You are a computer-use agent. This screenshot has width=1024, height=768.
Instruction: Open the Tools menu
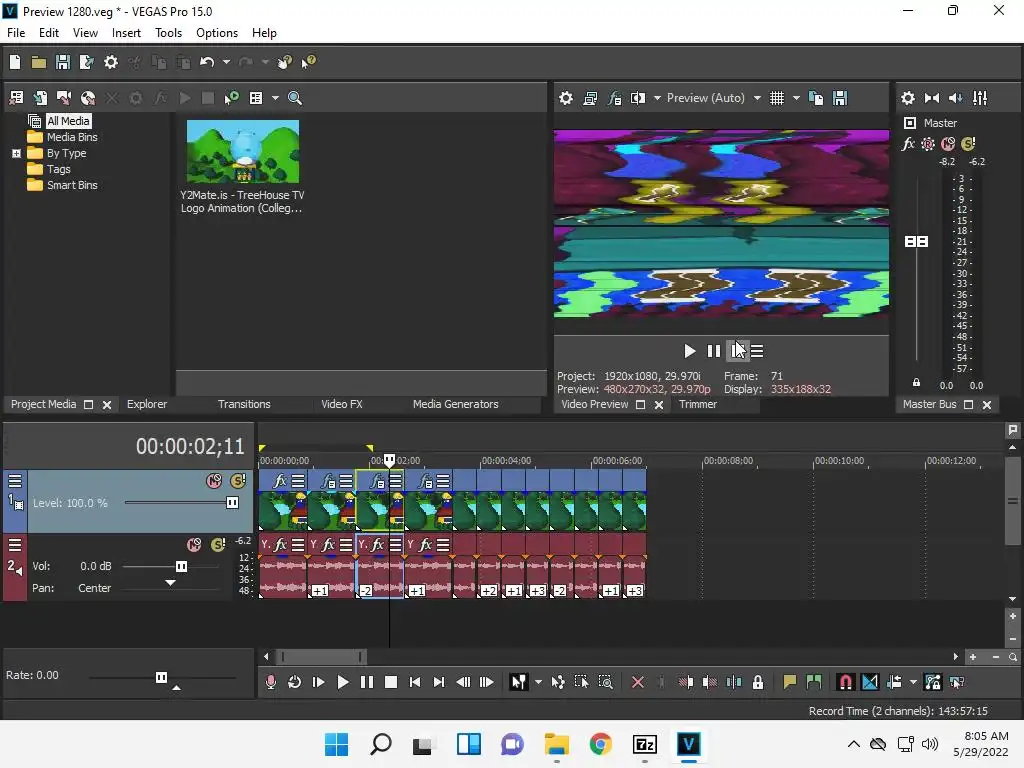(168, 33)
